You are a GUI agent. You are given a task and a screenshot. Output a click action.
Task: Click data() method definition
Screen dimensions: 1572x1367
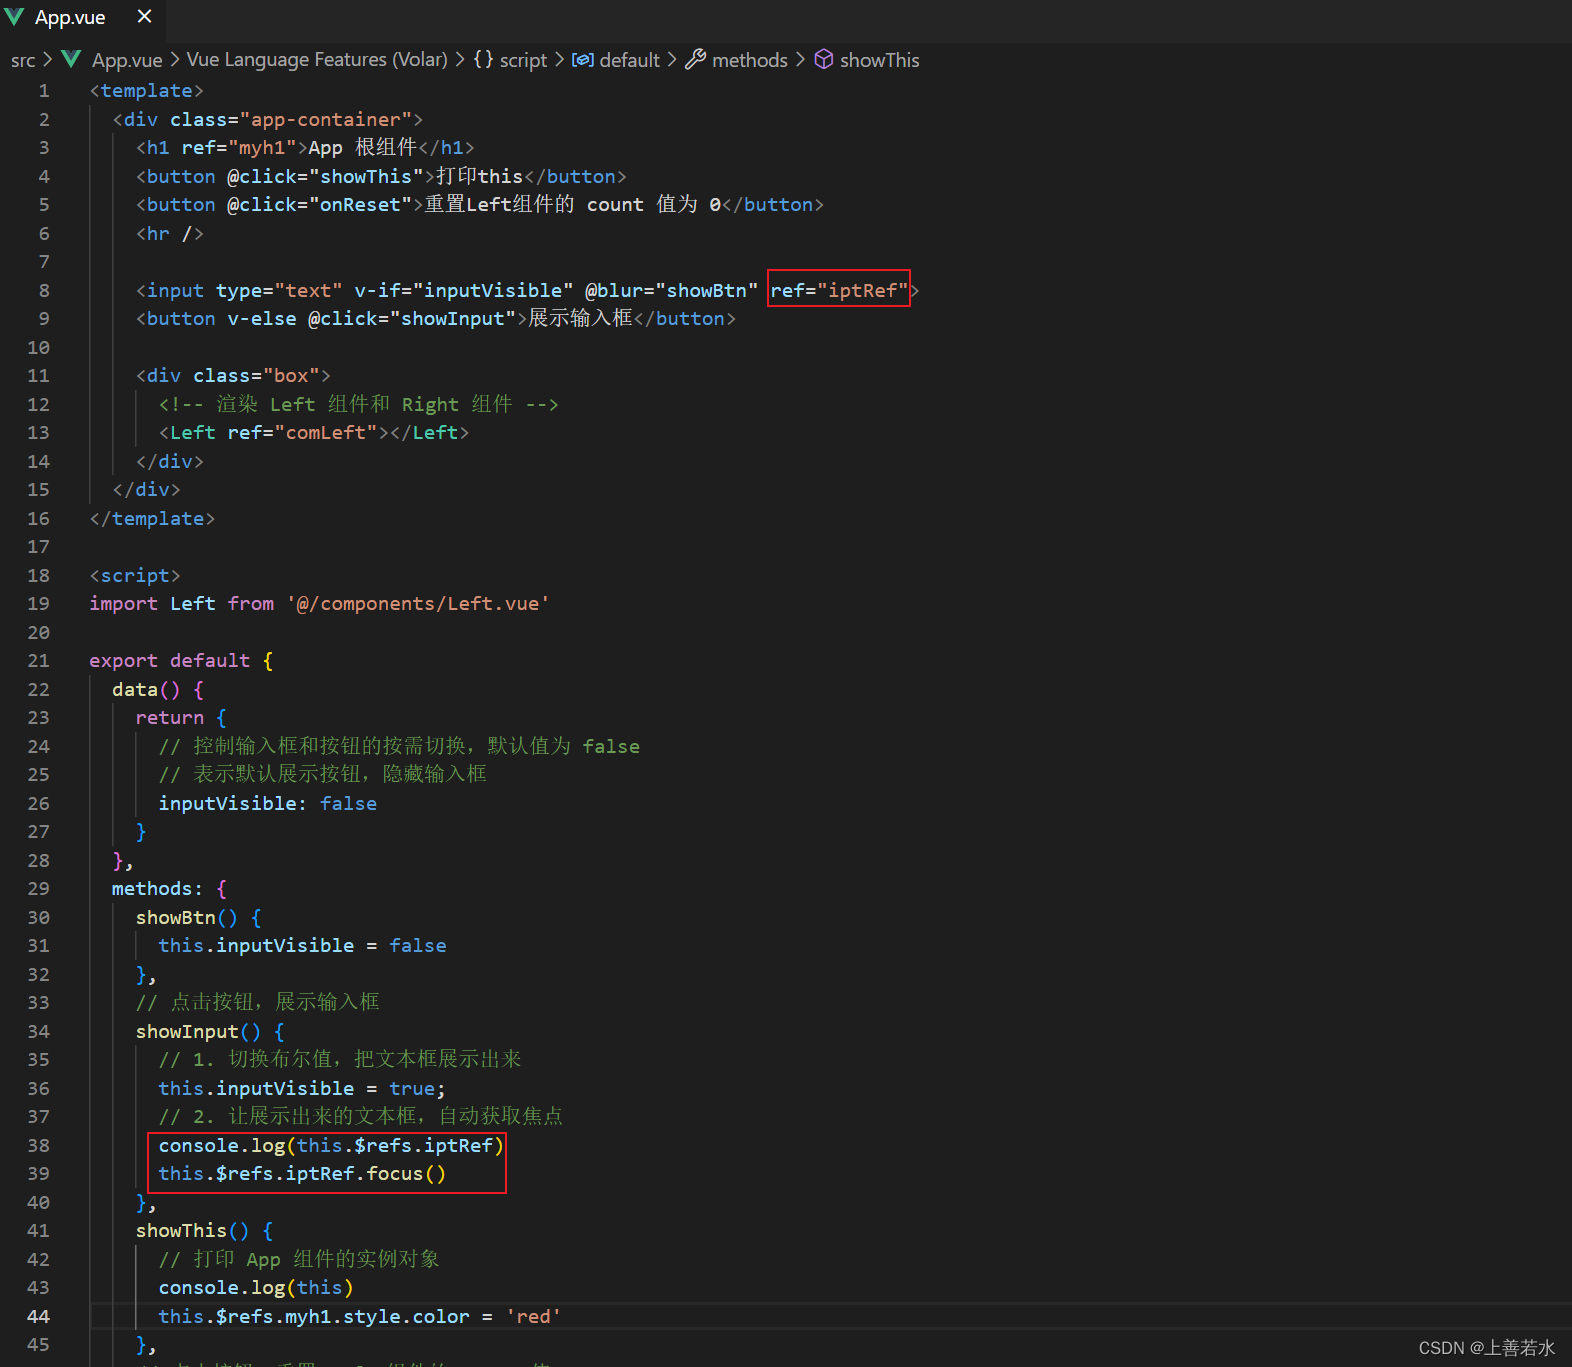pos(146,690)
